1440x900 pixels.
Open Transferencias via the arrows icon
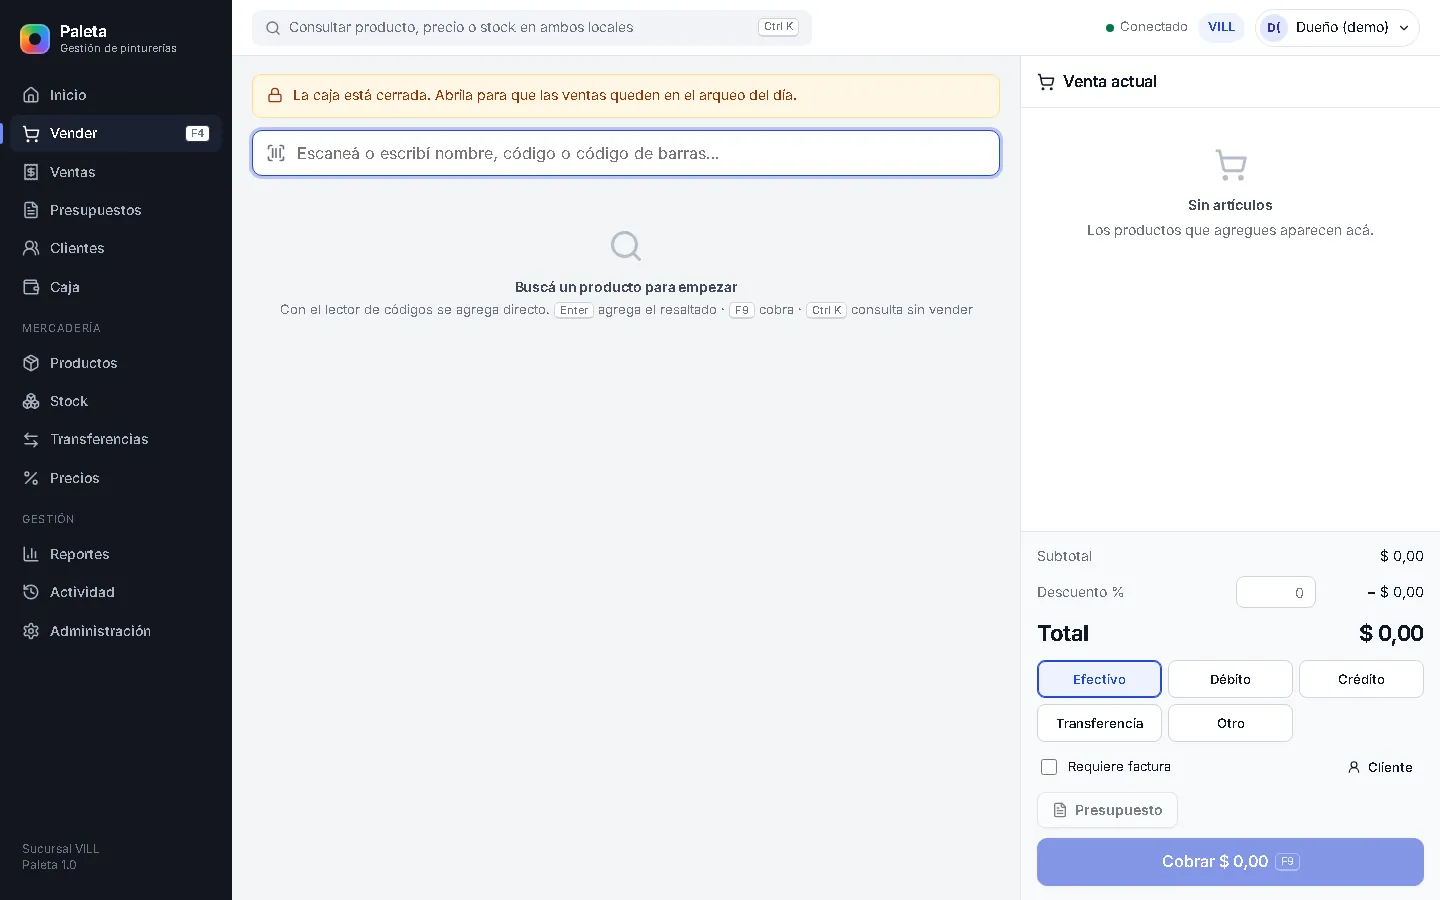click(x=31, y=439)
